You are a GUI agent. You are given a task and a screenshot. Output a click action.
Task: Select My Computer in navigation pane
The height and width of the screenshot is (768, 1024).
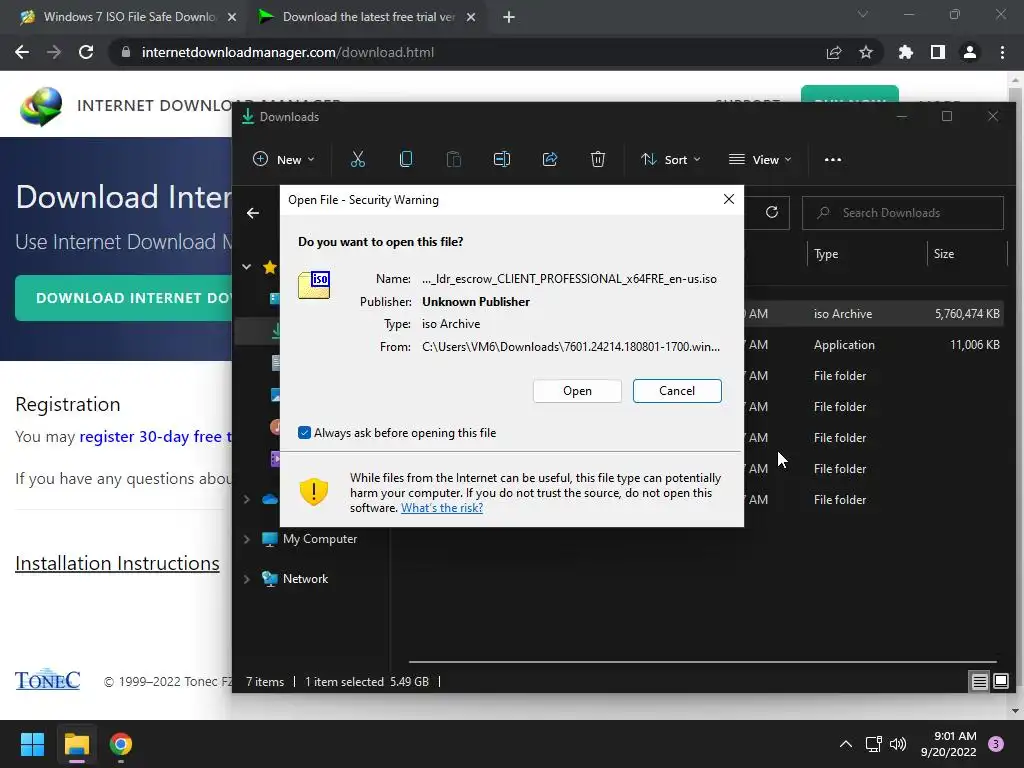[x=319, y=539]
